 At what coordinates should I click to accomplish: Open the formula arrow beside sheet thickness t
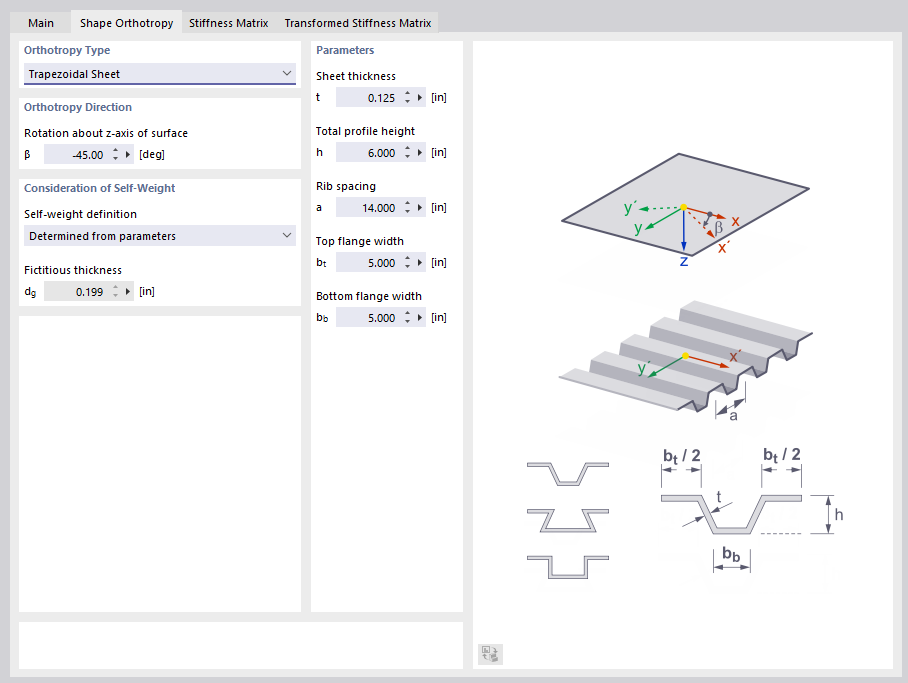tap(419, 96)
